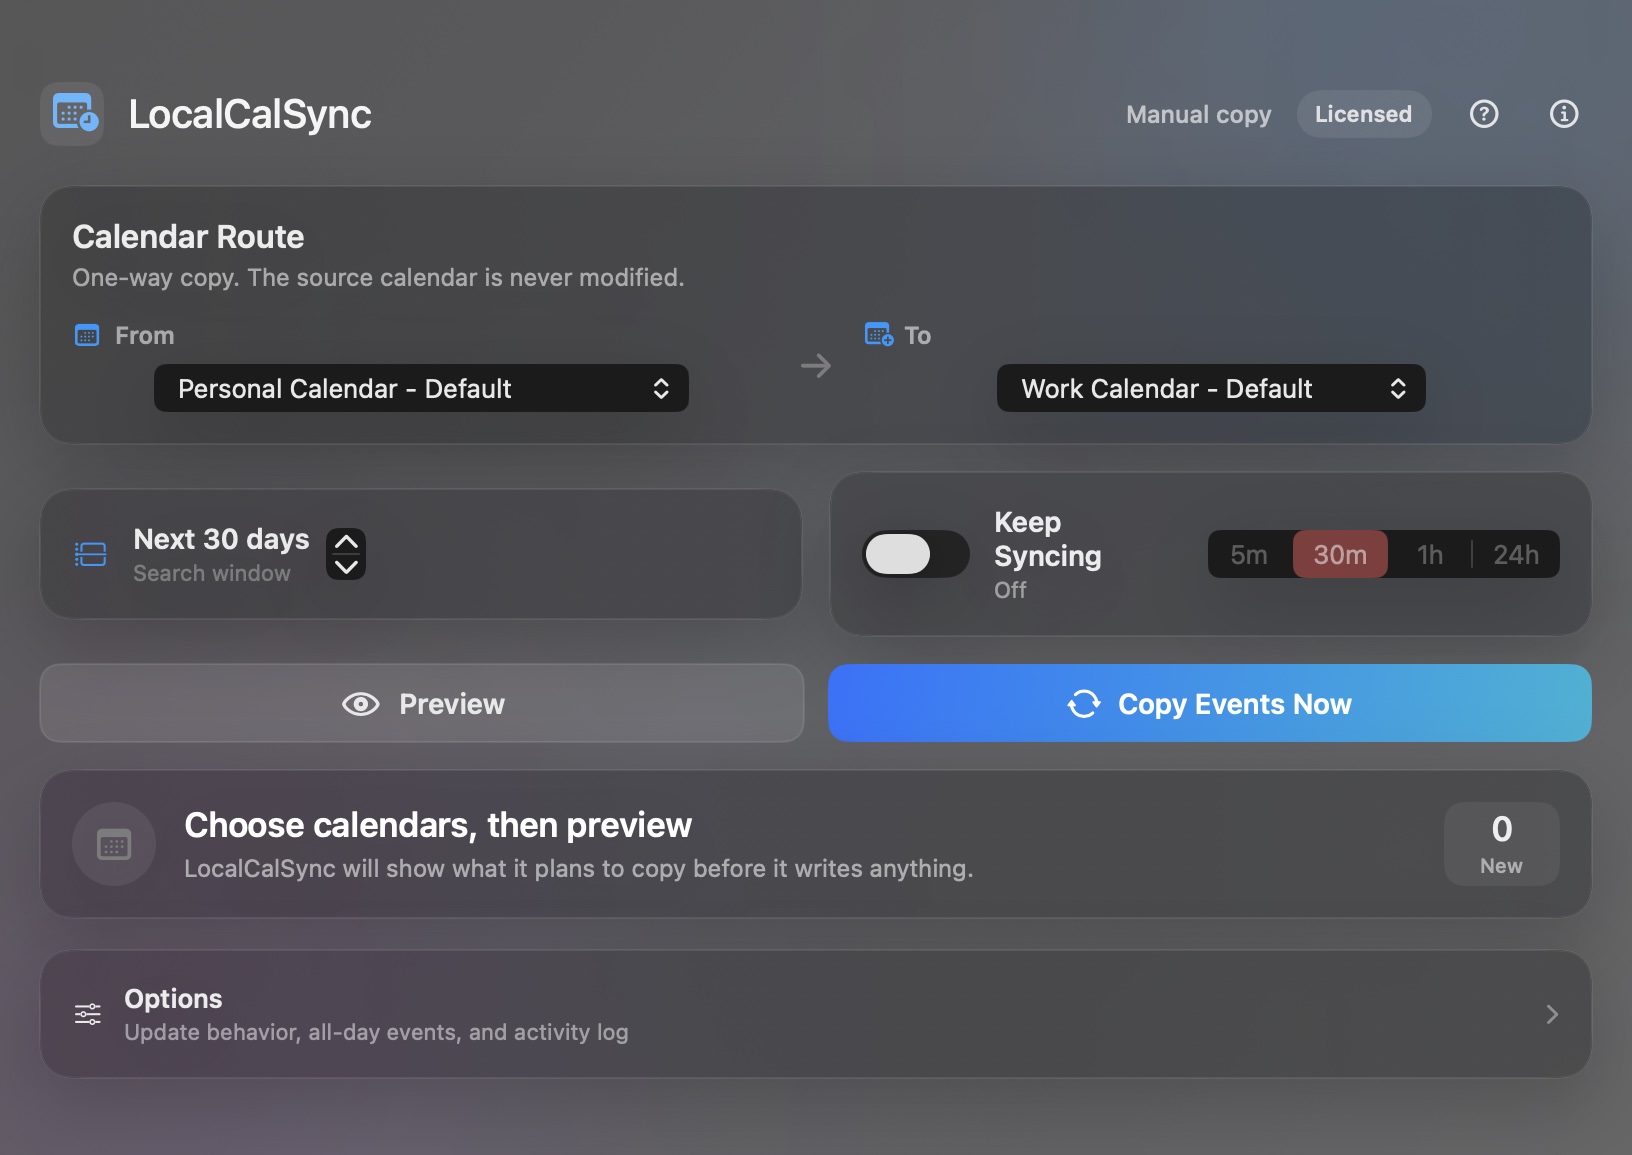Expand the Options row chevron
Viewport: 1632px width, 1155px height.
(x=1552, y=1014)
